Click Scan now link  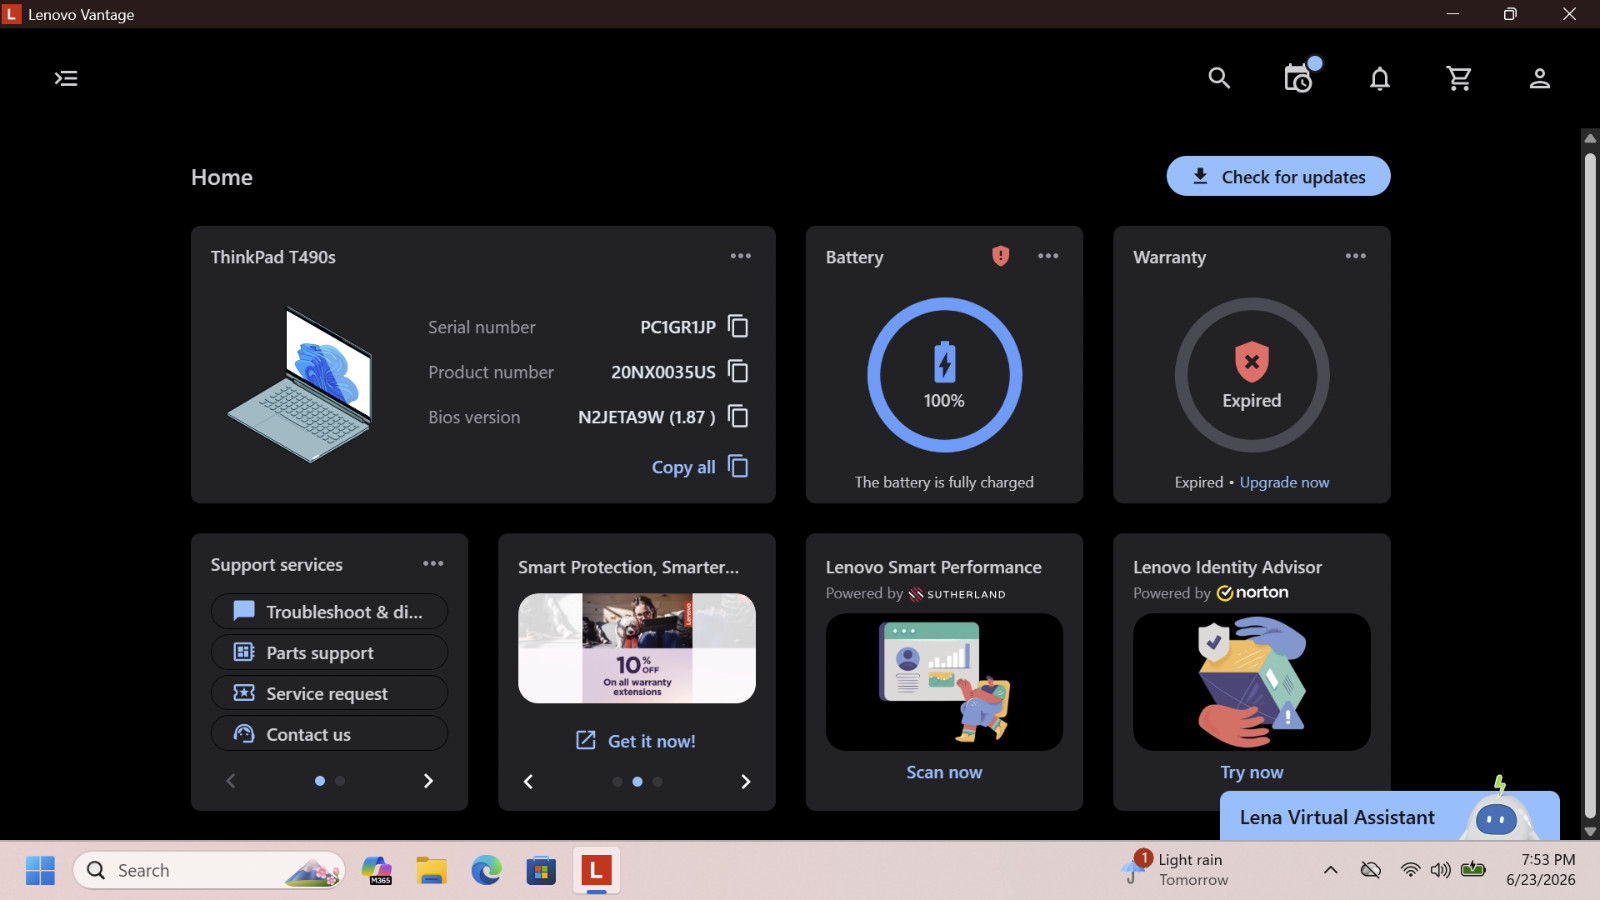point(944,772)
